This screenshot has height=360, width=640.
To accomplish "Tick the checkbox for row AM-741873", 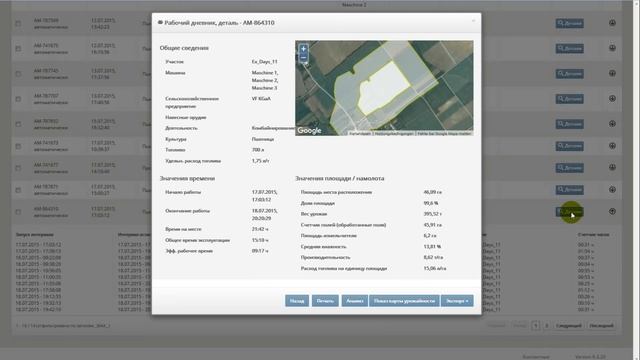I will pos(18,146).
